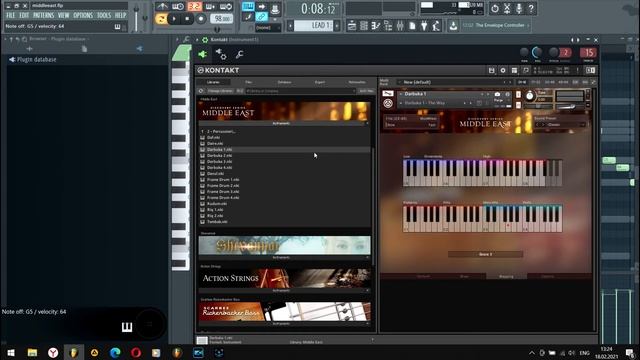Click the step editing arrow icon
640x360 pixels.
coord(262,7)
